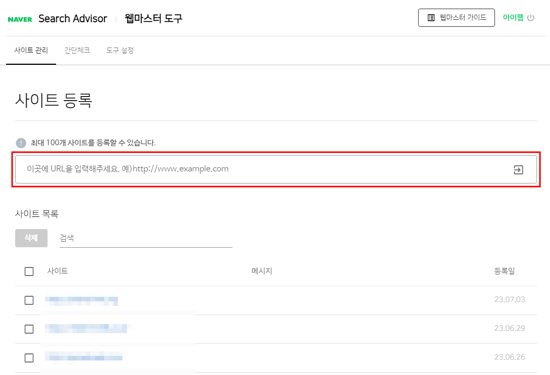Click the logout power icon
This screenshot has height=375, width=550.
pyautogui.click(x=531, y=18)
